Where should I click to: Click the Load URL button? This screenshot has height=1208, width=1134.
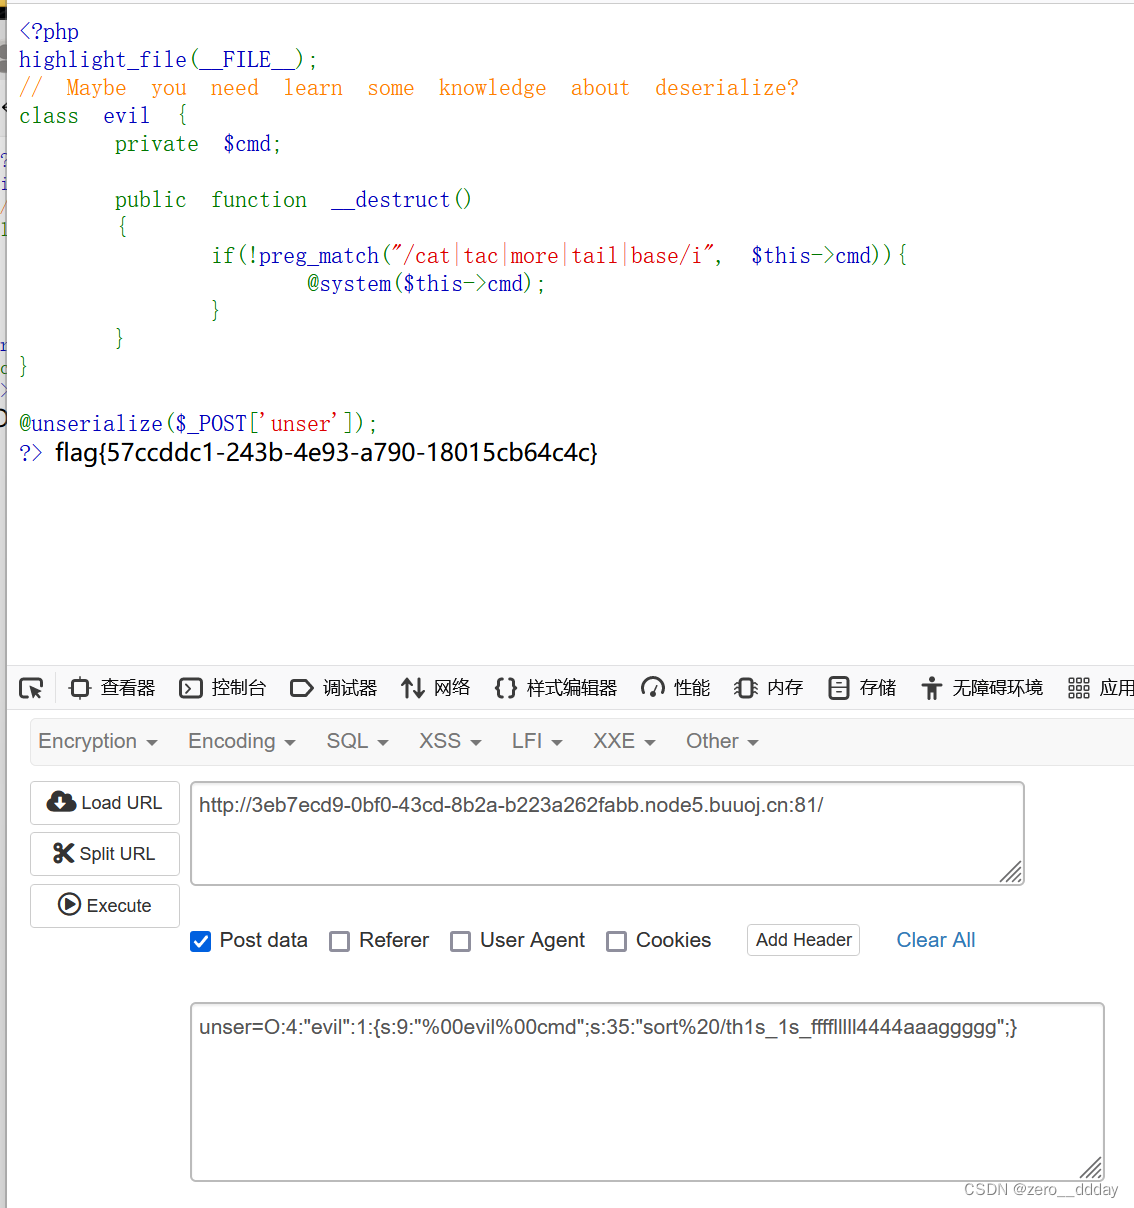[x=105, y=803]
